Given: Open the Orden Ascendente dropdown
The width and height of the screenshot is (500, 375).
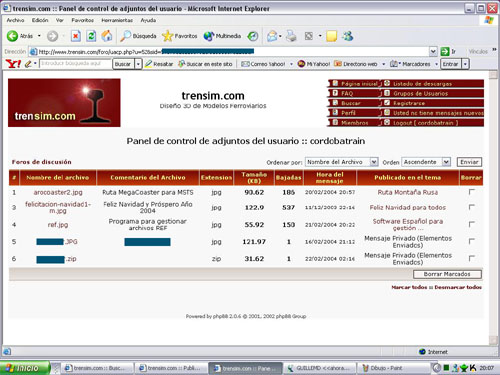Looking at the screenshot, I should point(446,162).
